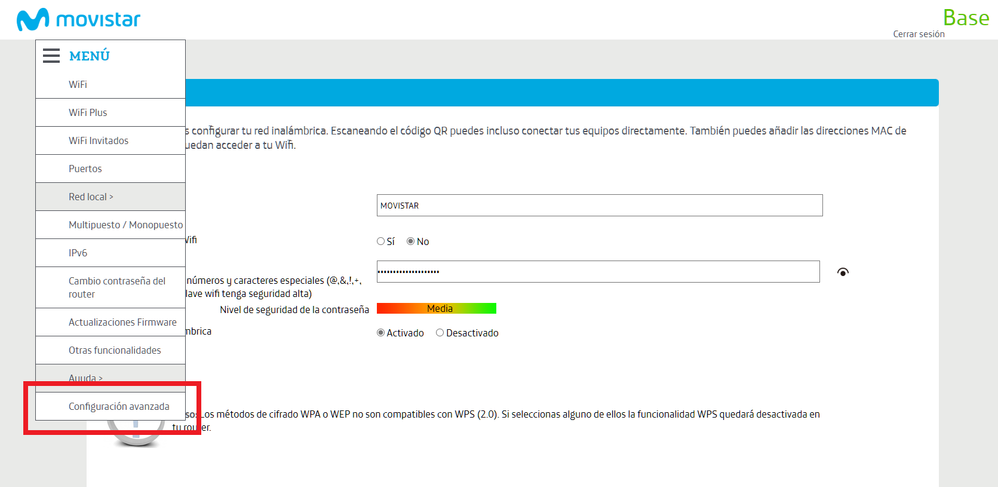The width and height of the screenshot is (998, 487).
Task: Click the hamburger menu icon
Action: 51,56
